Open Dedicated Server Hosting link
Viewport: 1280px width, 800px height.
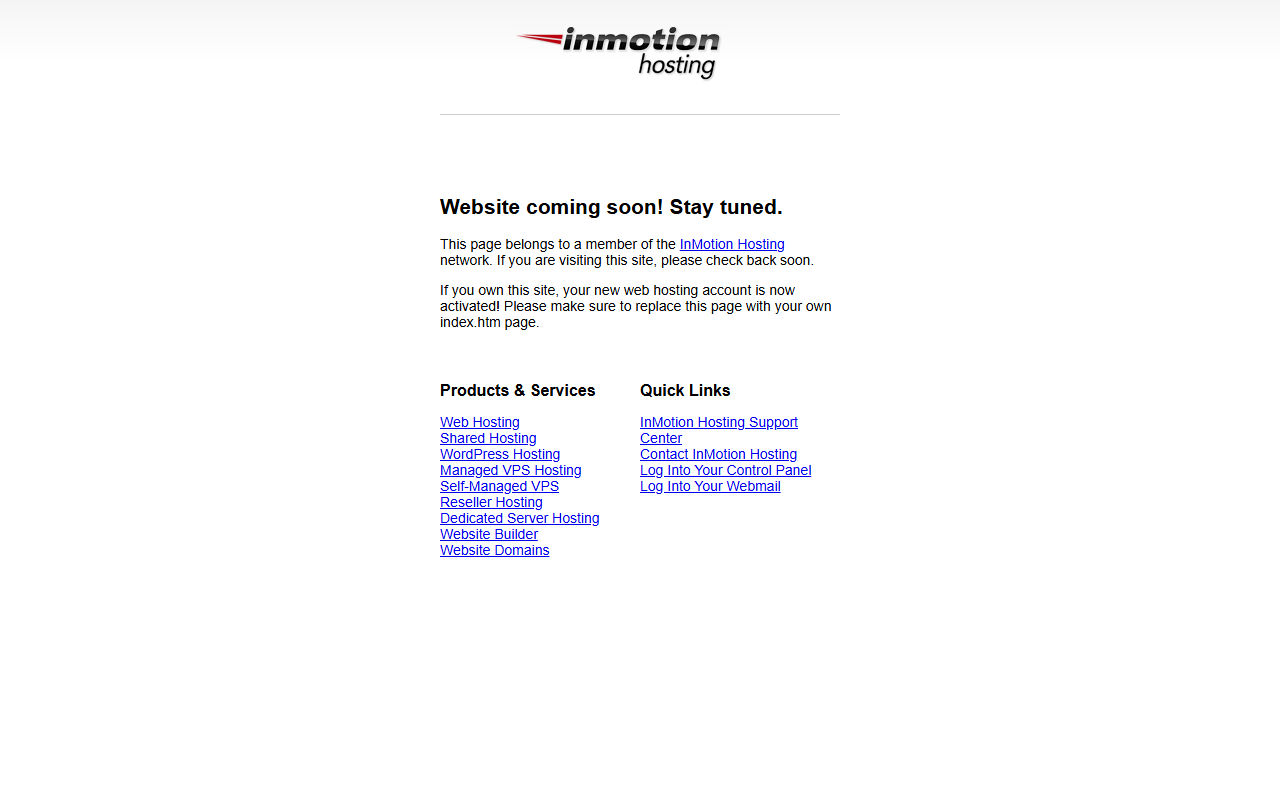[x=520, y=518]
